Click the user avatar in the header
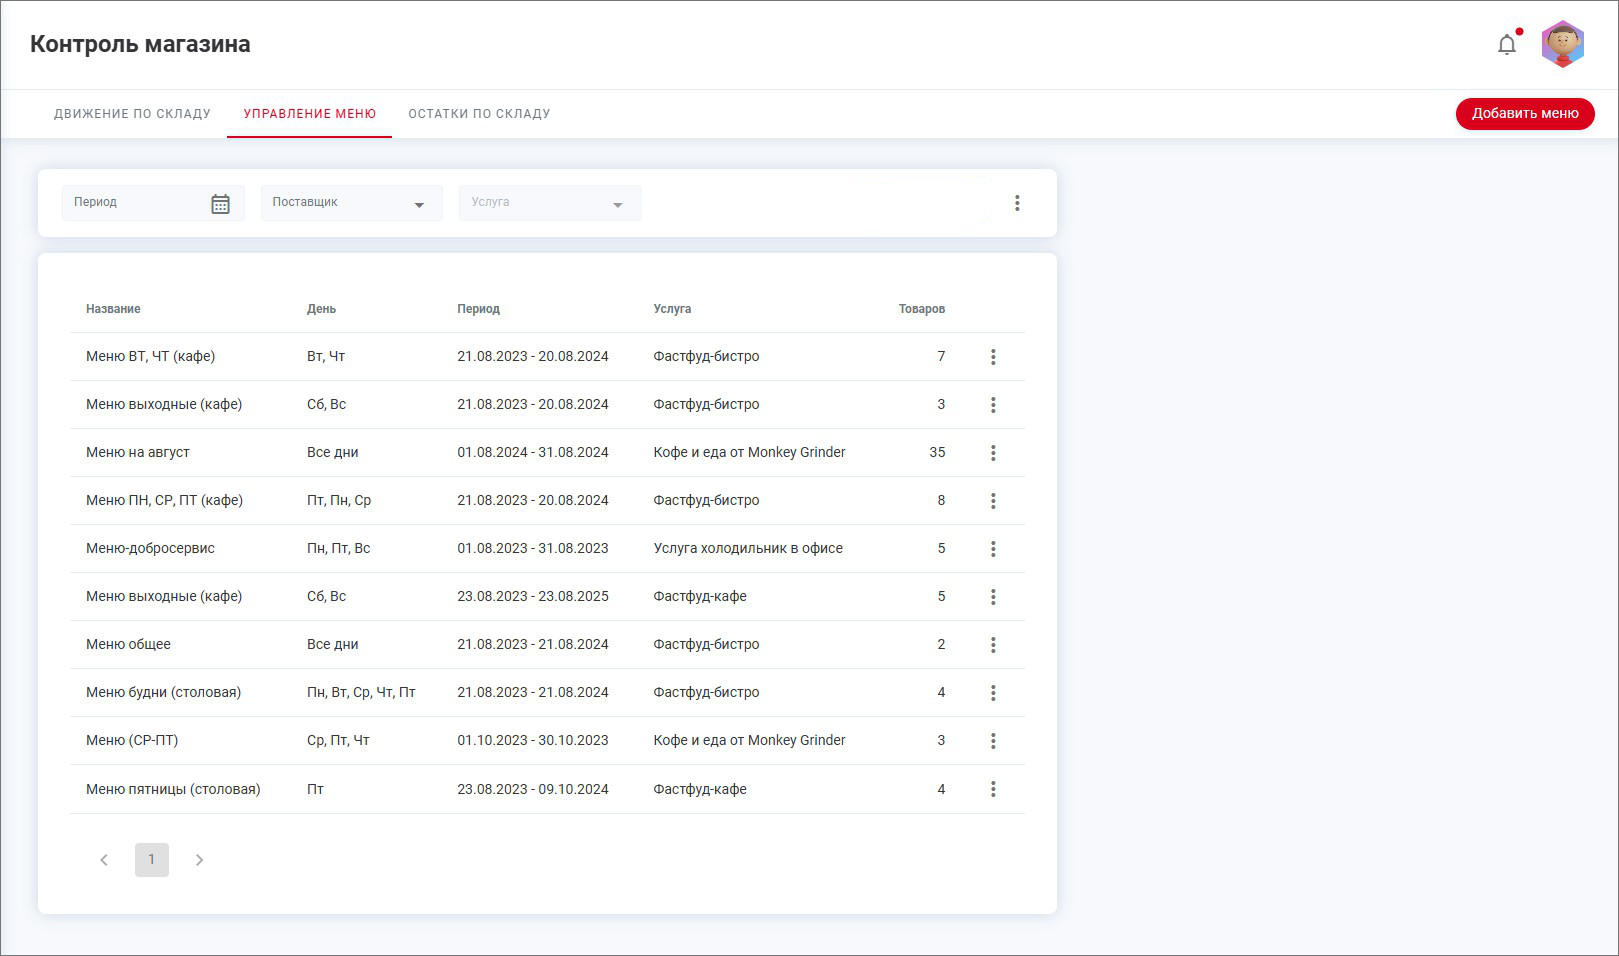Image resolution: width=1619 pixels, height=956 pixels. (x=1562, y=45)
